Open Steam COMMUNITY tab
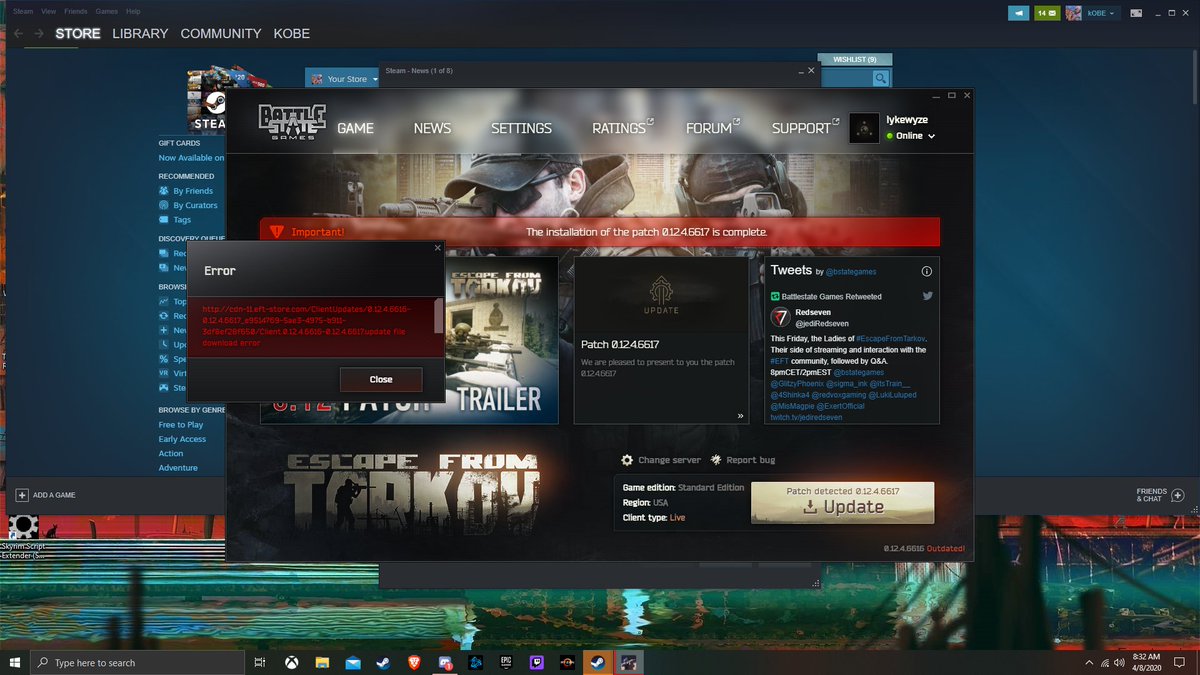 221,33
